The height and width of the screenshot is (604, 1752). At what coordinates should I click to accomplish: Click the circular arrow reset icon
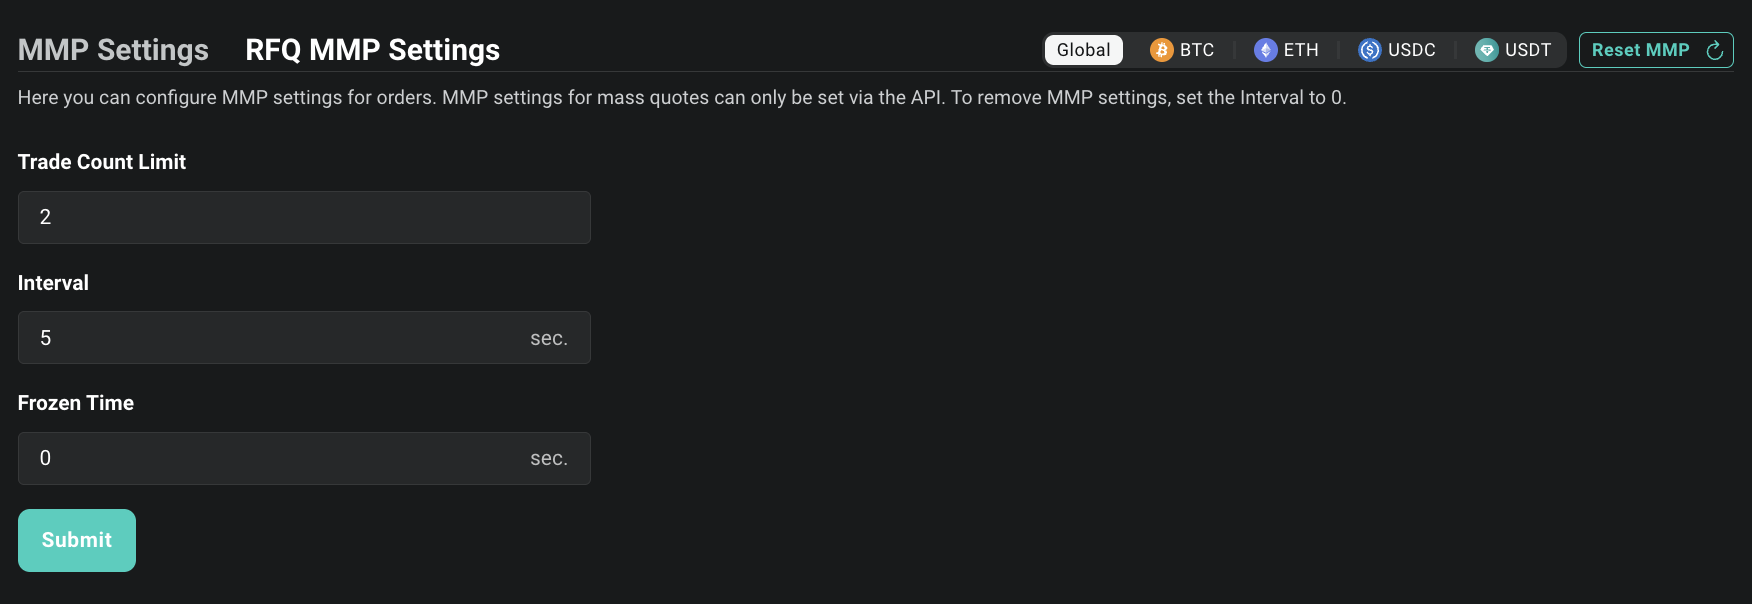(1714, 50)
